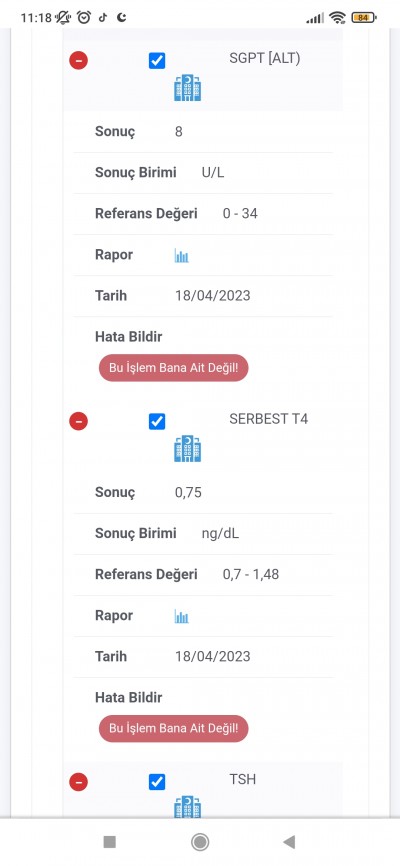
Task: Uncheck the SGPT [ALT] checkbox
Action: (157, 61)
